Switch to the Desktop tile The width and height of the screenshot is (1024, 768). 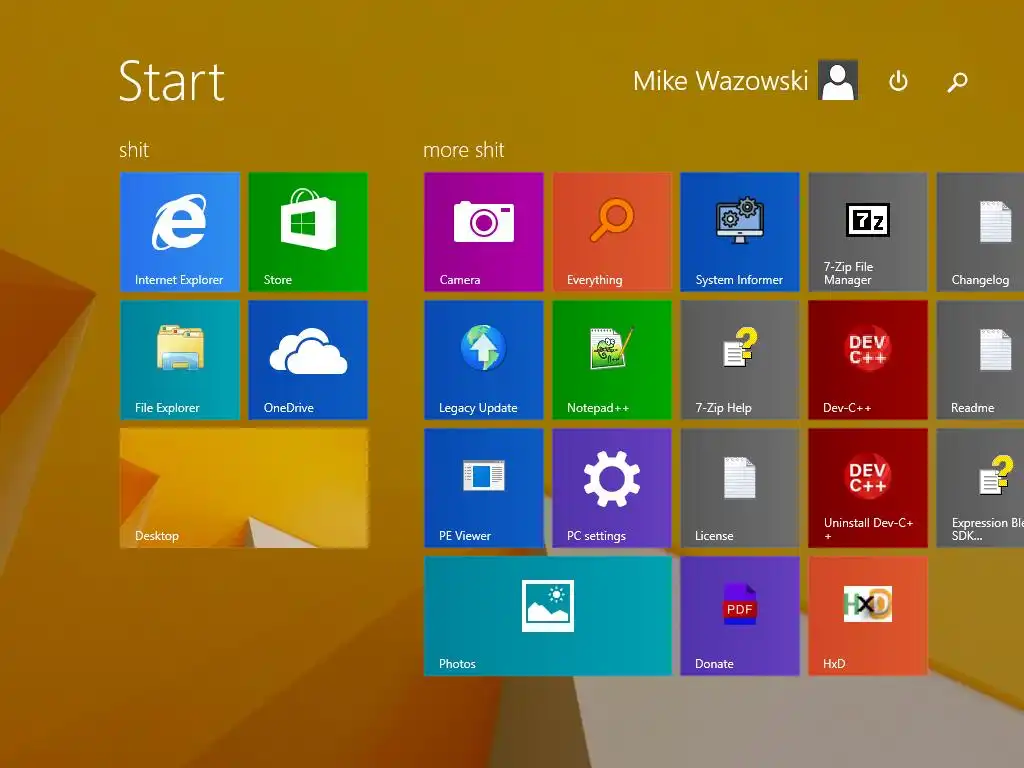tap(244, 488)
